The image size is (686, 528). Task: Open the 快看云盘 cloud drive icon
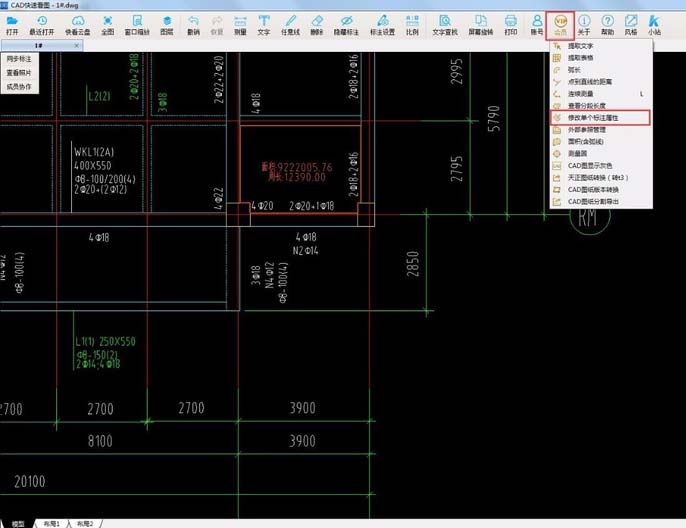[x=78, y=25]
